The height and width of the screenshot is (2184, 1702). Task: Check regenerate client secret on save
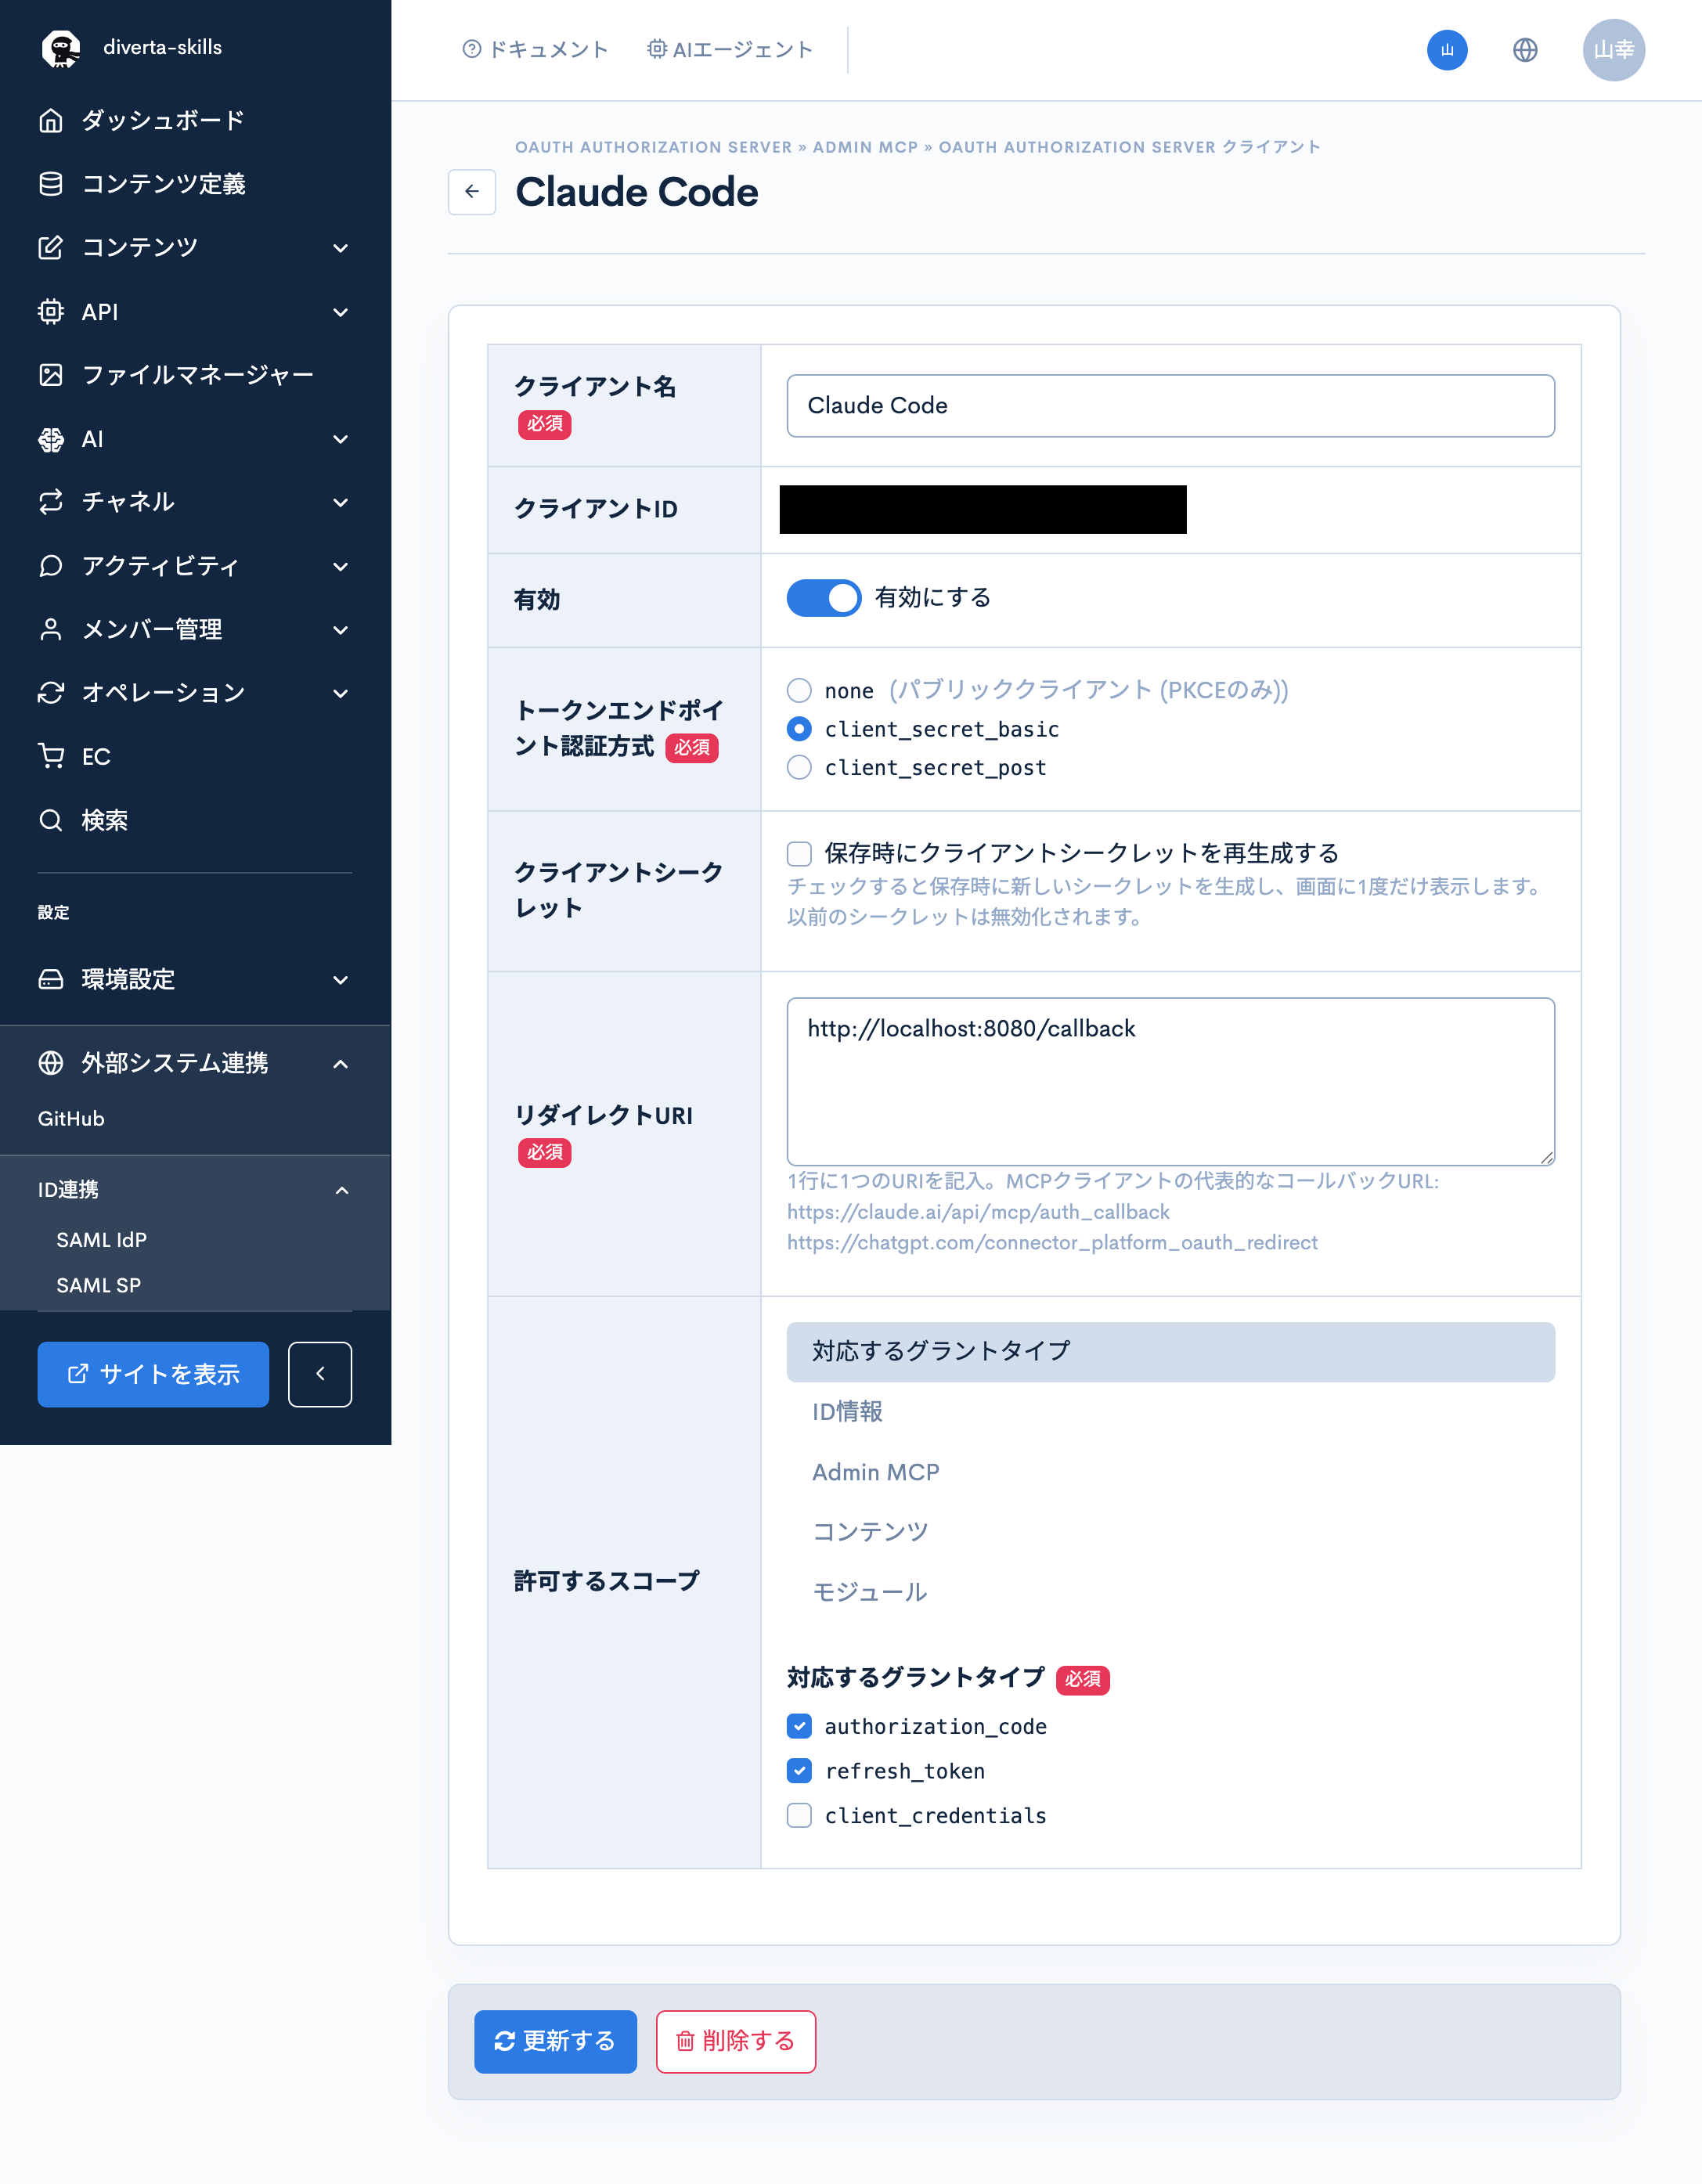[x=799, y=853]
